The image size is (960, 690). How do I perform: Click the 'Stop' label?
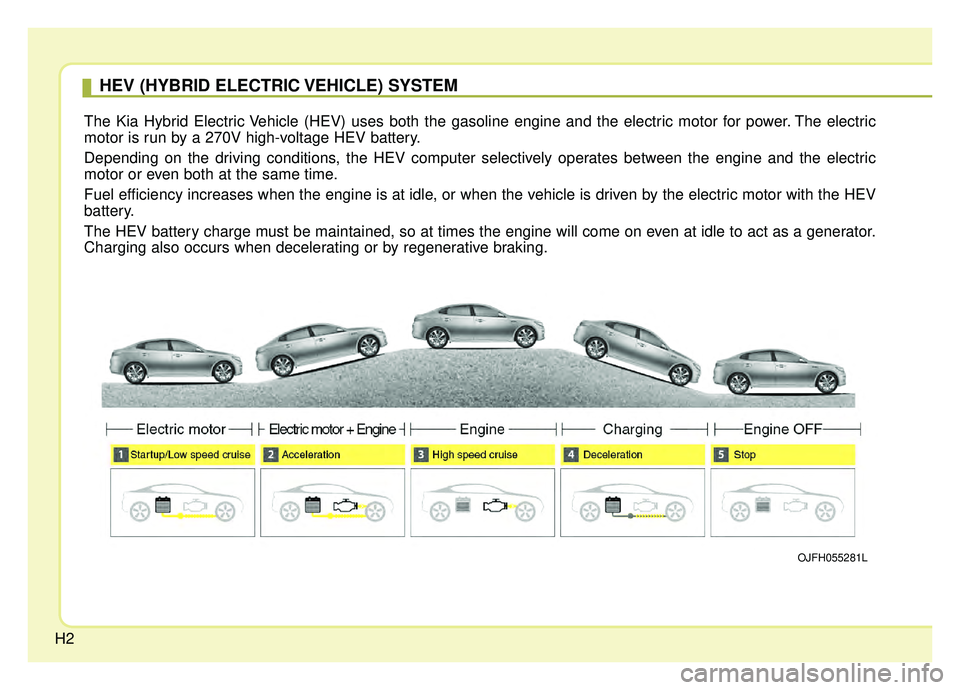744,455
